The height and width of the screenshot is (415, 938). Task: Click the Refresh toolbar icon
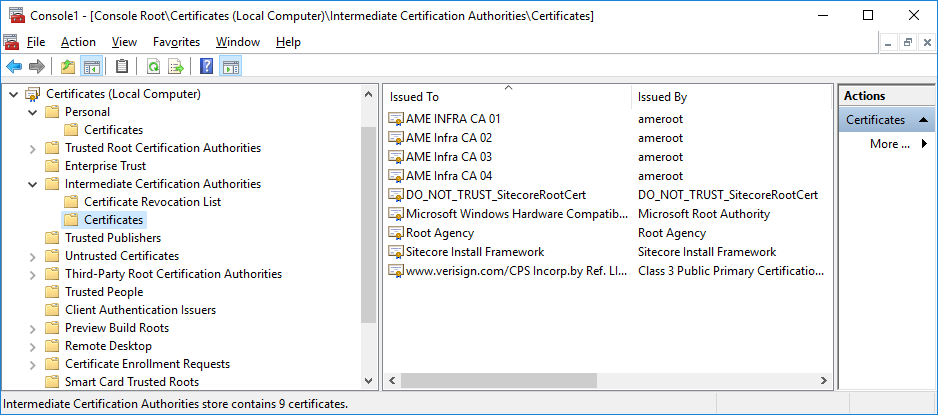point(153,67)
